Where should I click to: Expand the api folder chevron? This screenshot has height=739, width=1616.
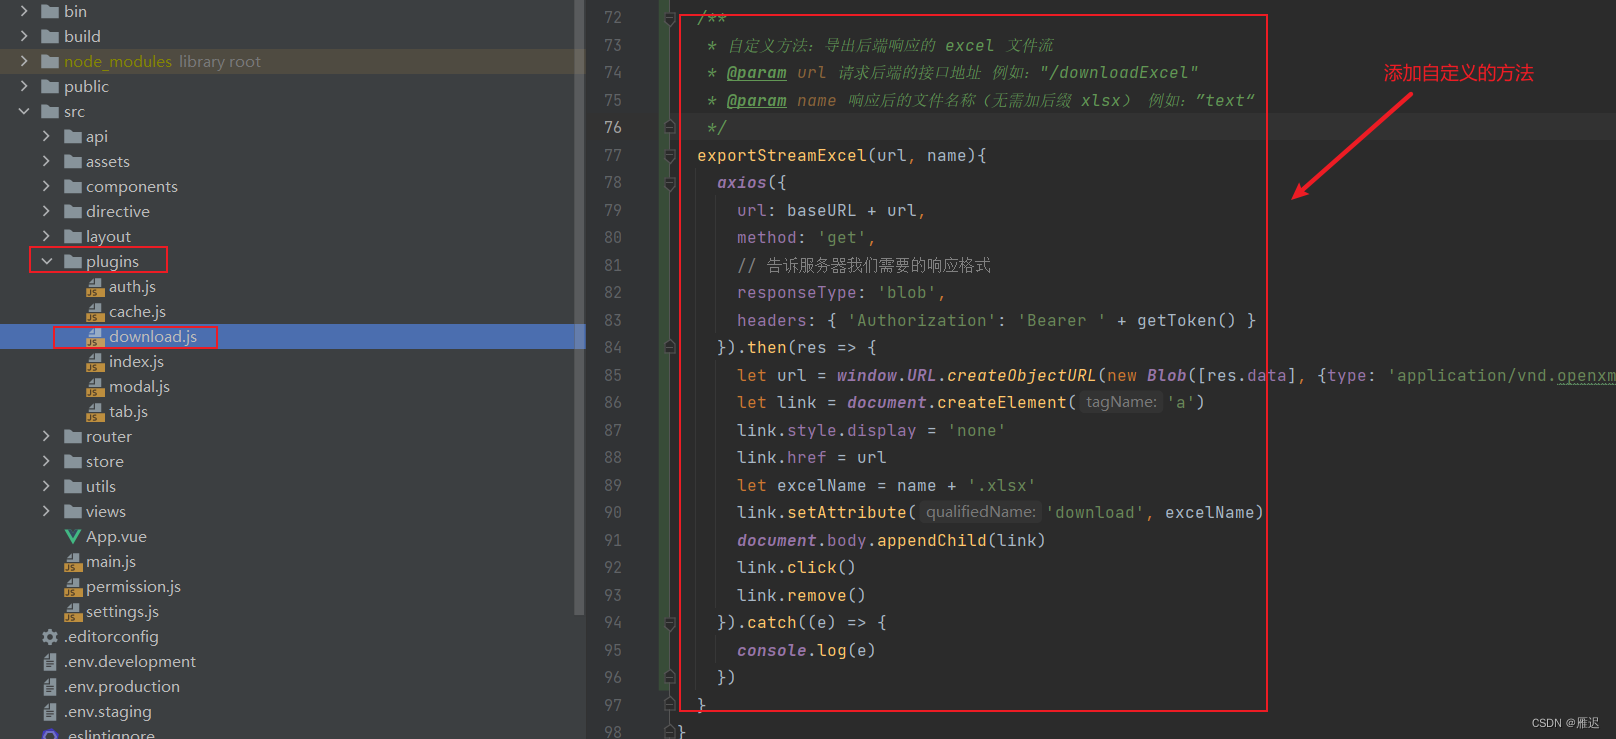tap(46, 136)
